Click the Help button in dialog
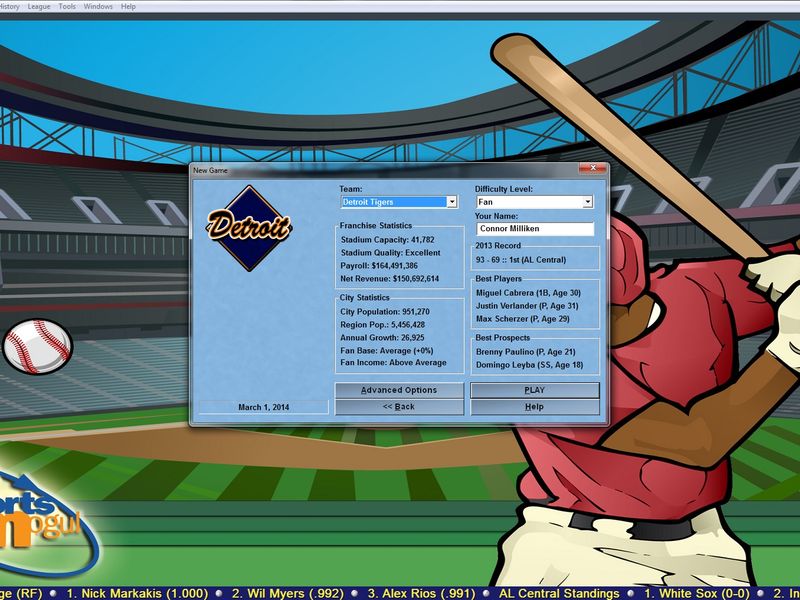 (x=535, y=407)
